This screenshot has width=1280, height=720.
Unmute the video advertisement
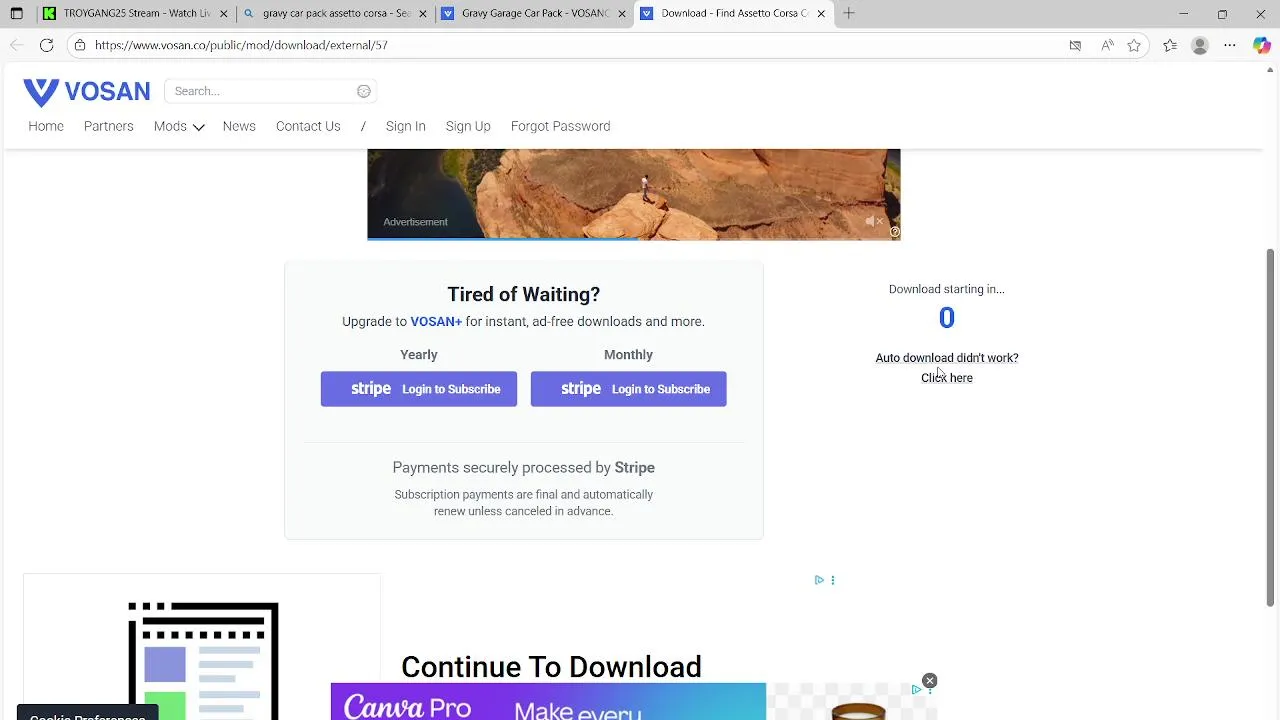click(x=874, y=221)
